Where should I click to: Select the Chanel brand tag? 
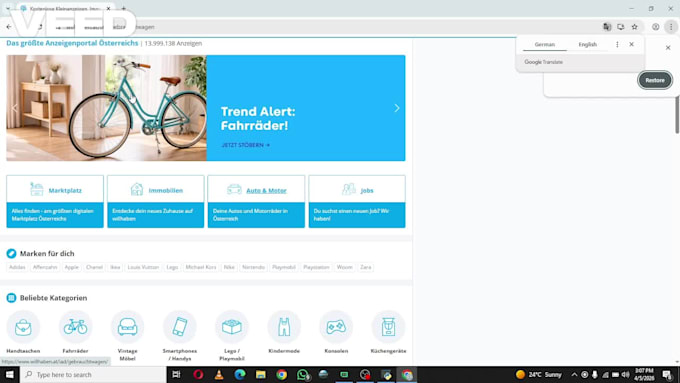94,267
